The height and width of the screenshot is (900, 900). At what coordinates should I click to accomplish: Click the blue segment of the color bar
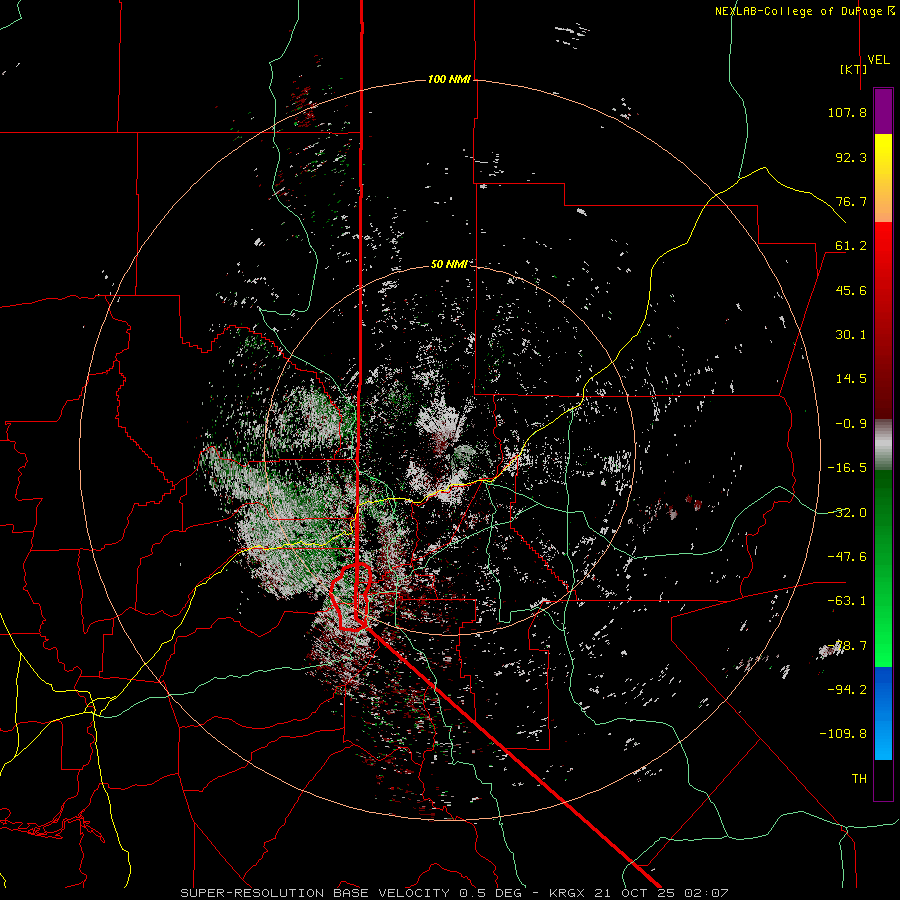click(883, 713)
